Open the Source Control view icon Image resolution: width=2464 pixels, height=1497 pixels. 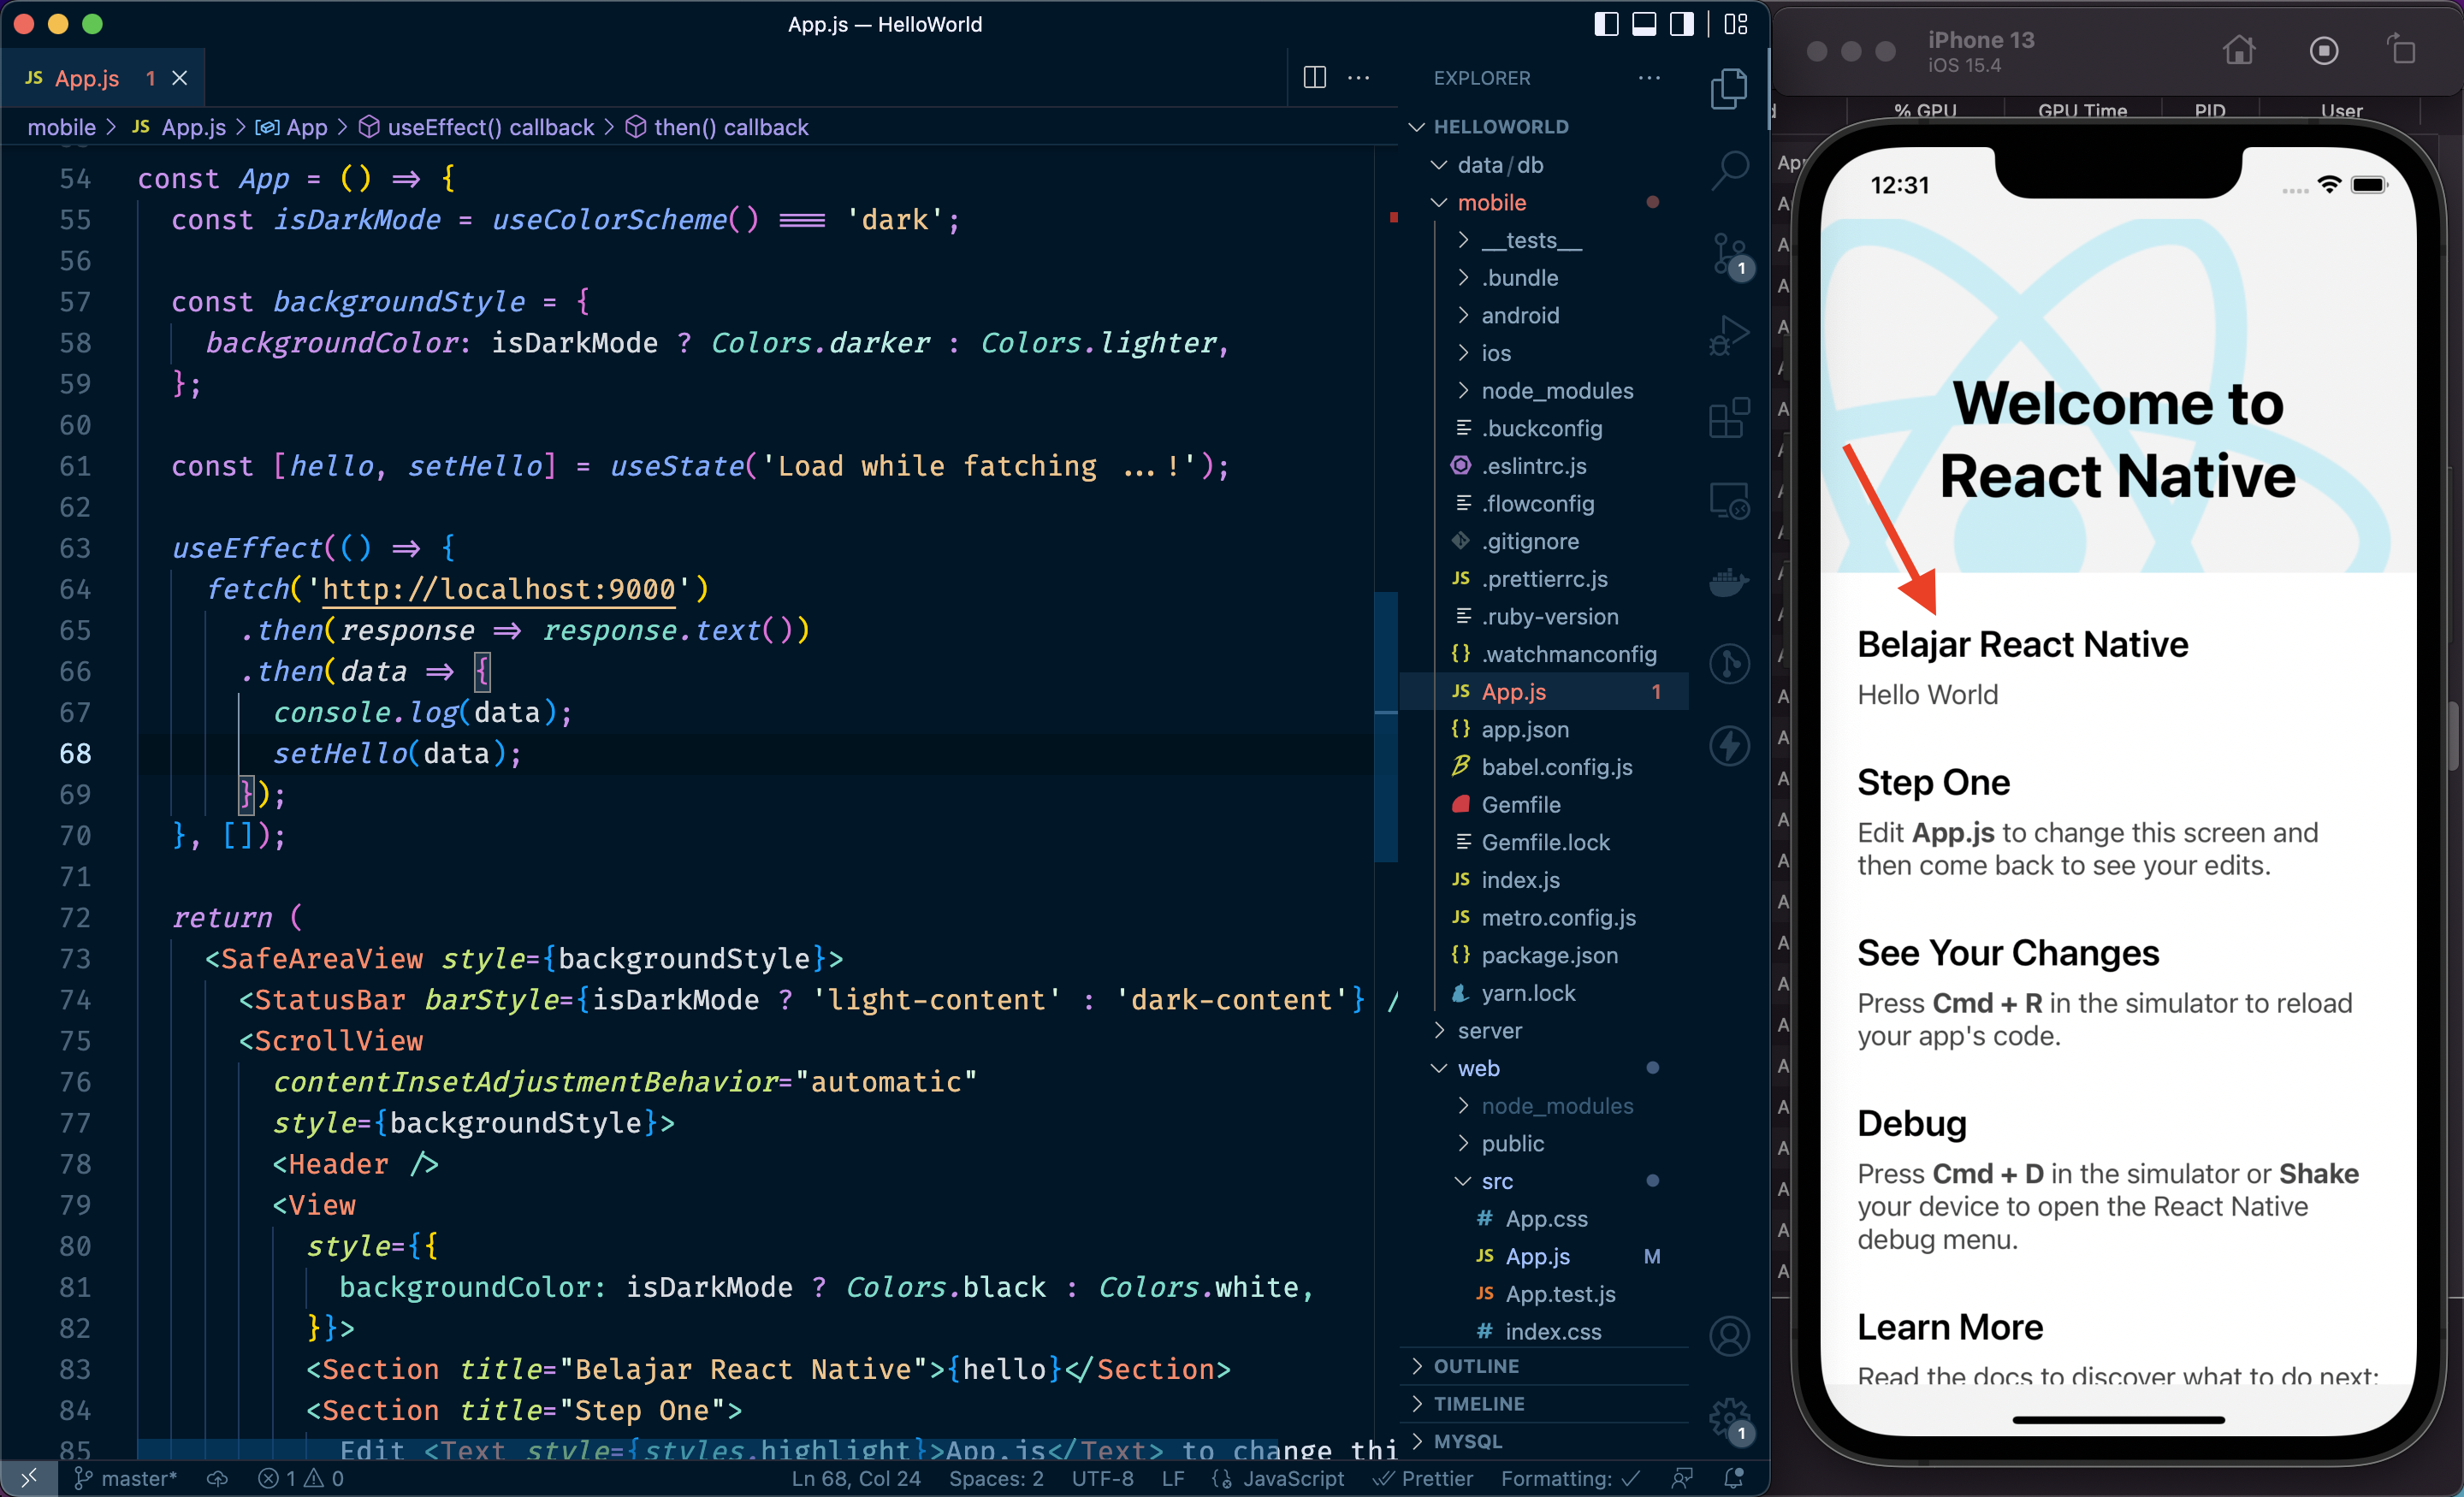[1729, 254]
